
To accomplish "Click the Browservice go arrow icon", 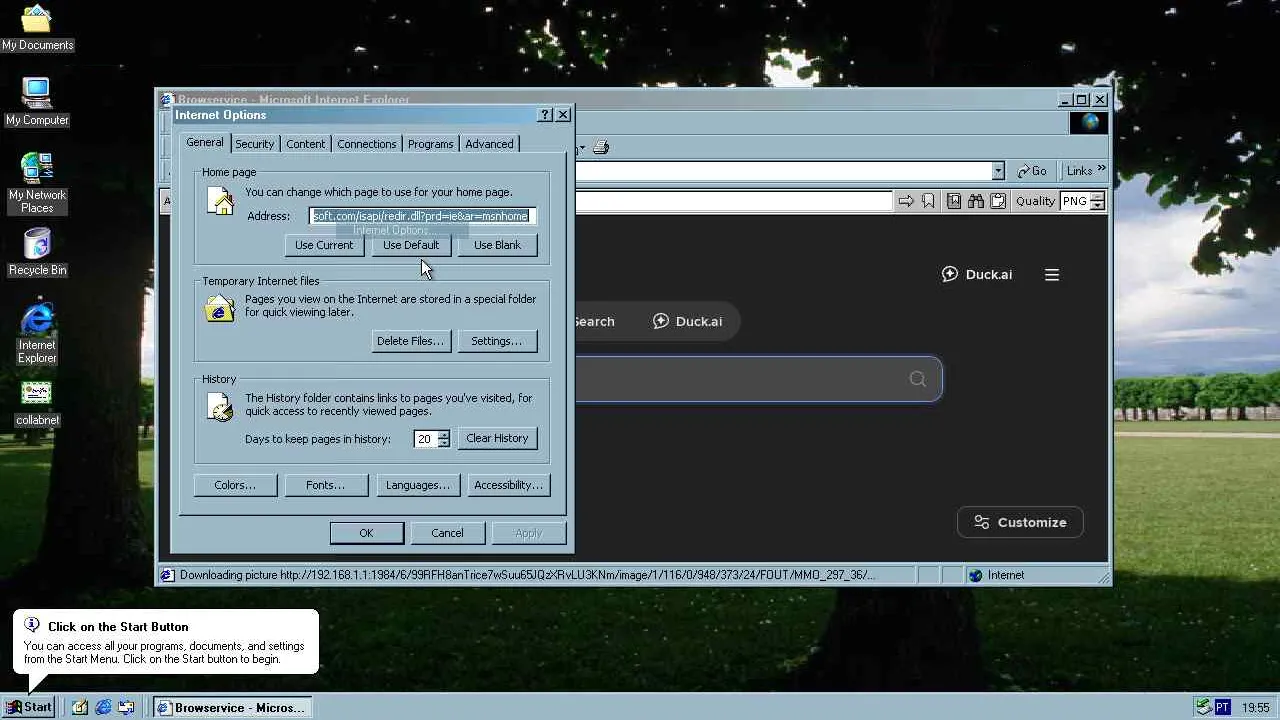I will 906,201.
